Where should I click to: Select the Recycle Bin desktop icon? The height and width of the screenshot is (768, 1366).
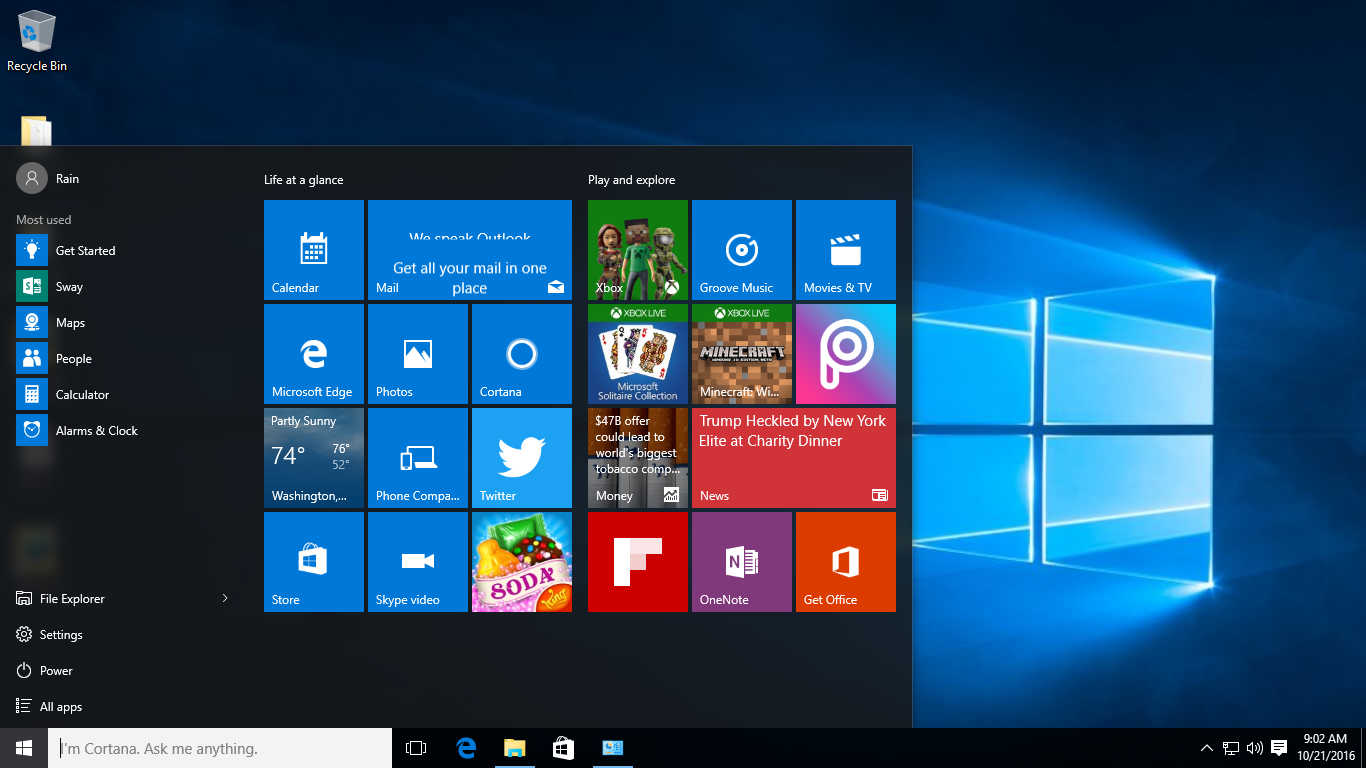tap(37, 42)
